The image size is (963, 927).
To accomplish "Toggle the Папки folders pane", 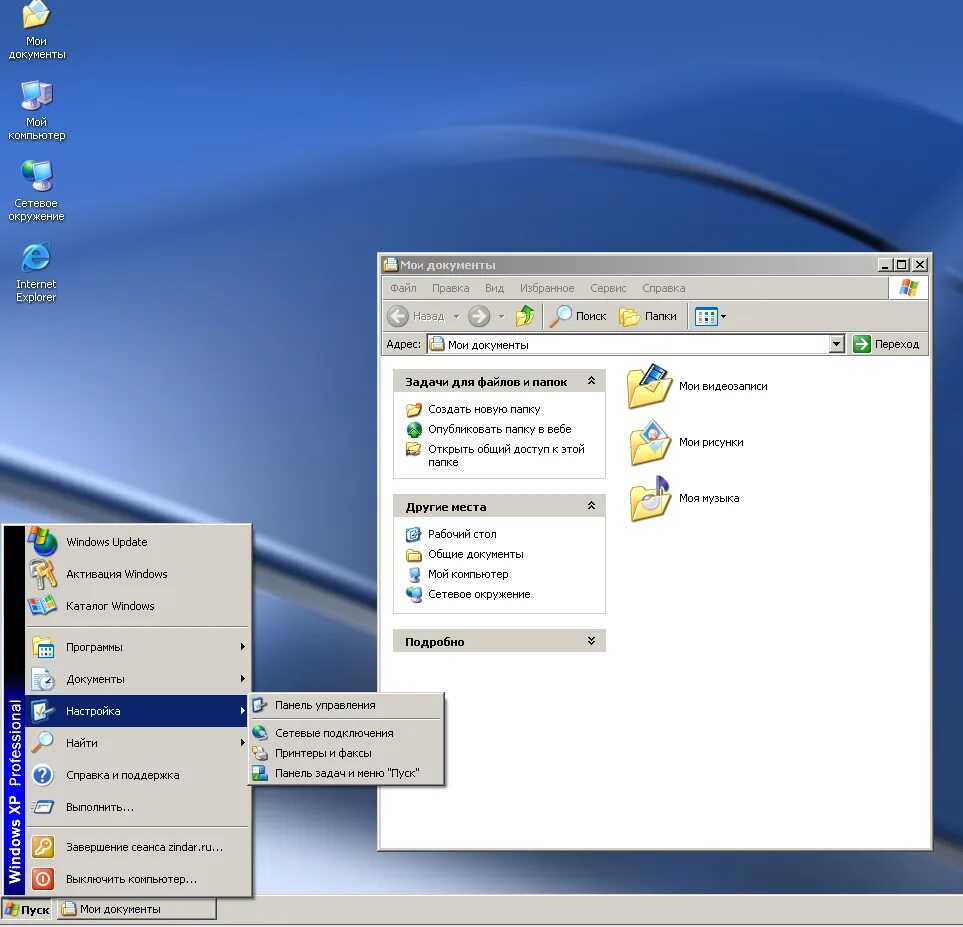I will (648, 316).
